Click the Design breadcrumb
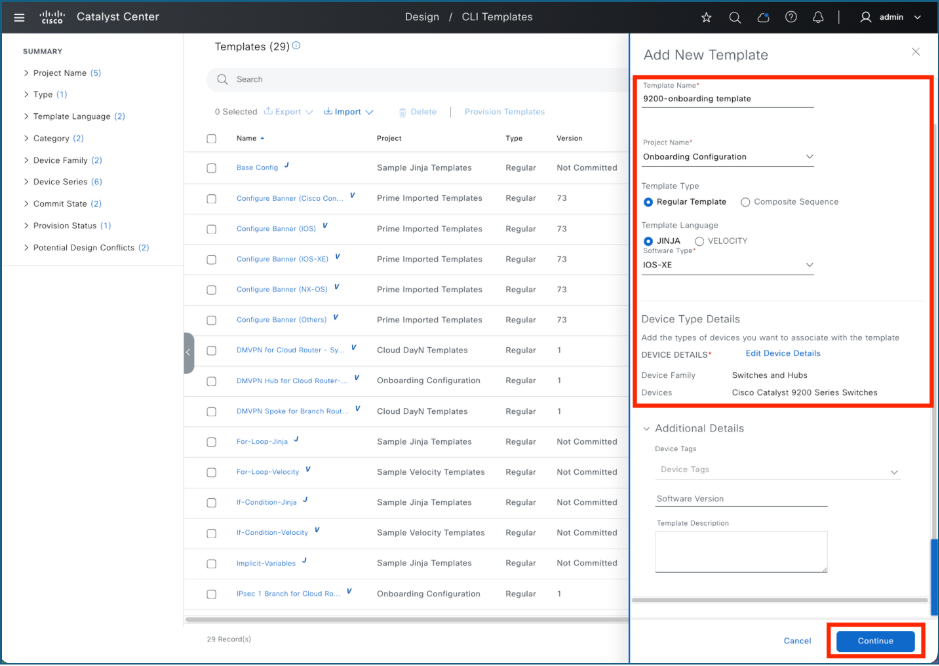The image size is (939, 666). click(422, 17)
